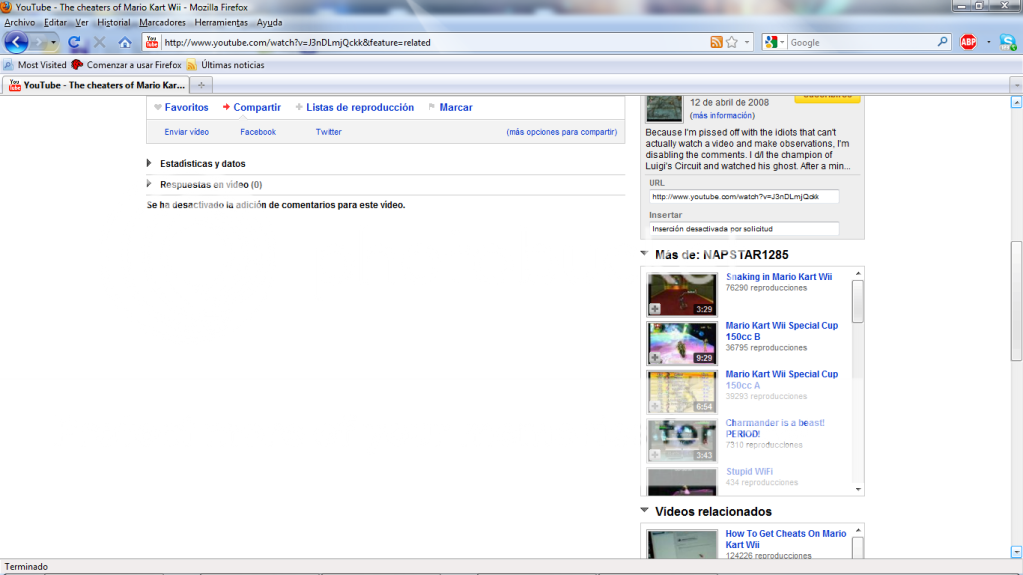
Task: Add Snaking in Mario Kart Wii to queue
Action: pos(655,309)
